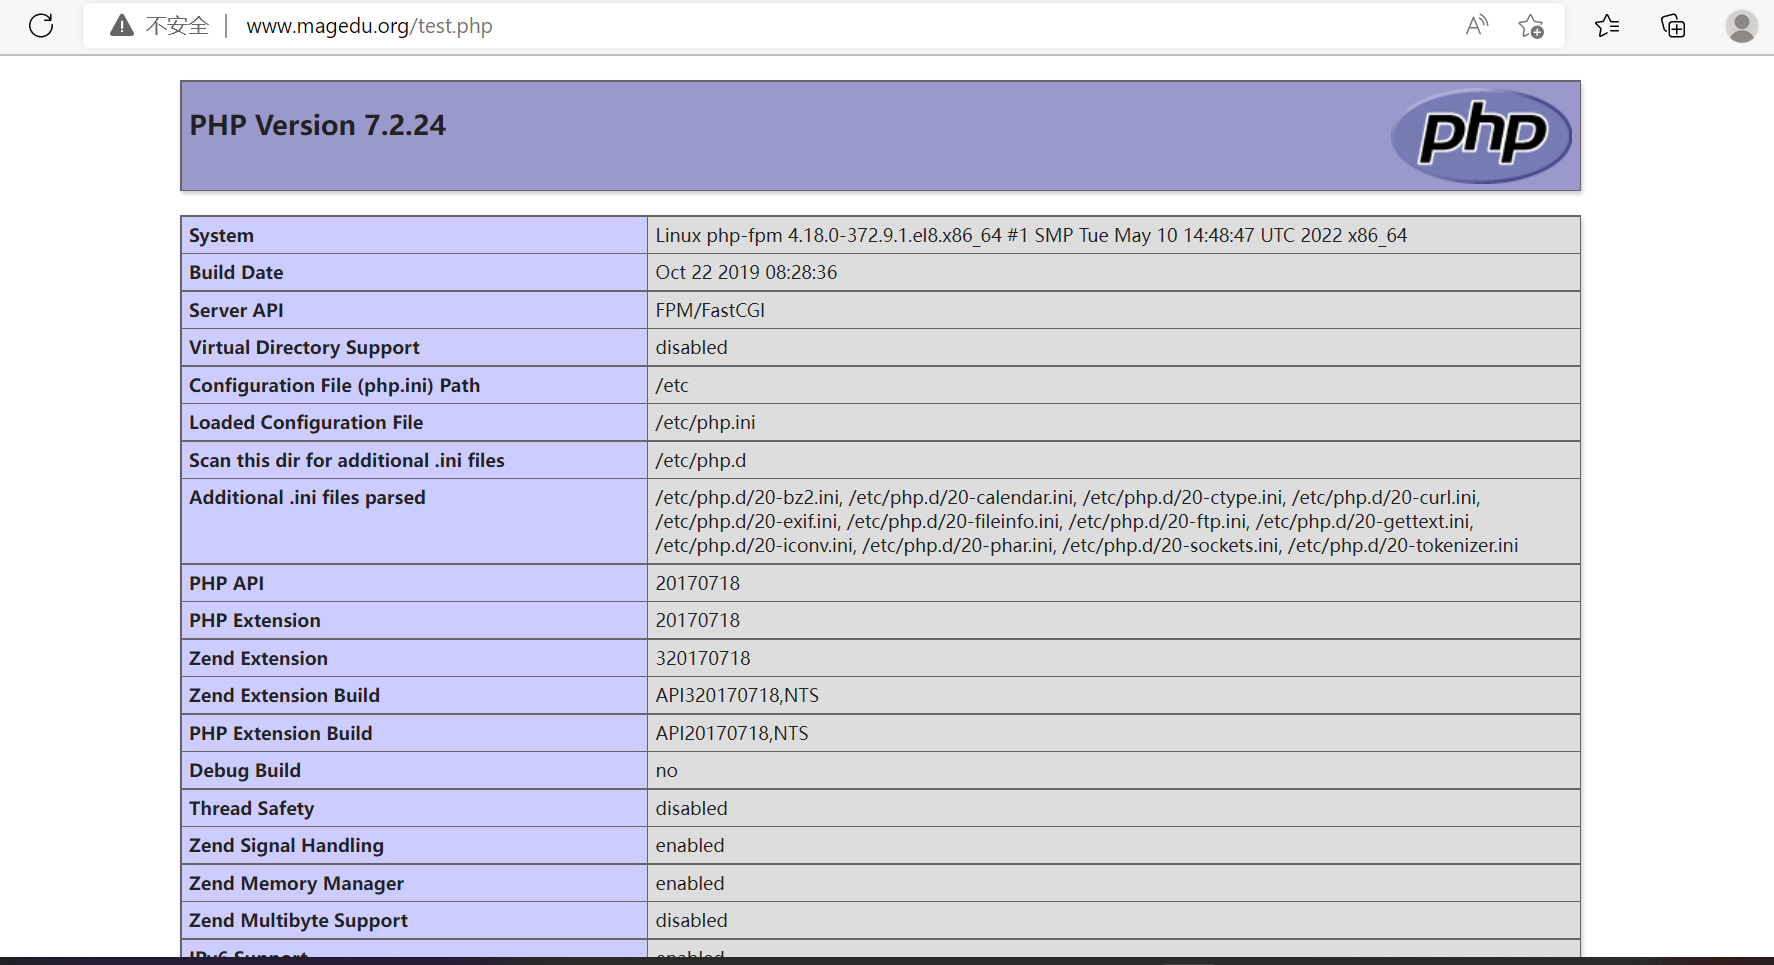Click the 'Zend Memory Manager' label
The height and width of the screenshot is (965, 1774).
297,883
